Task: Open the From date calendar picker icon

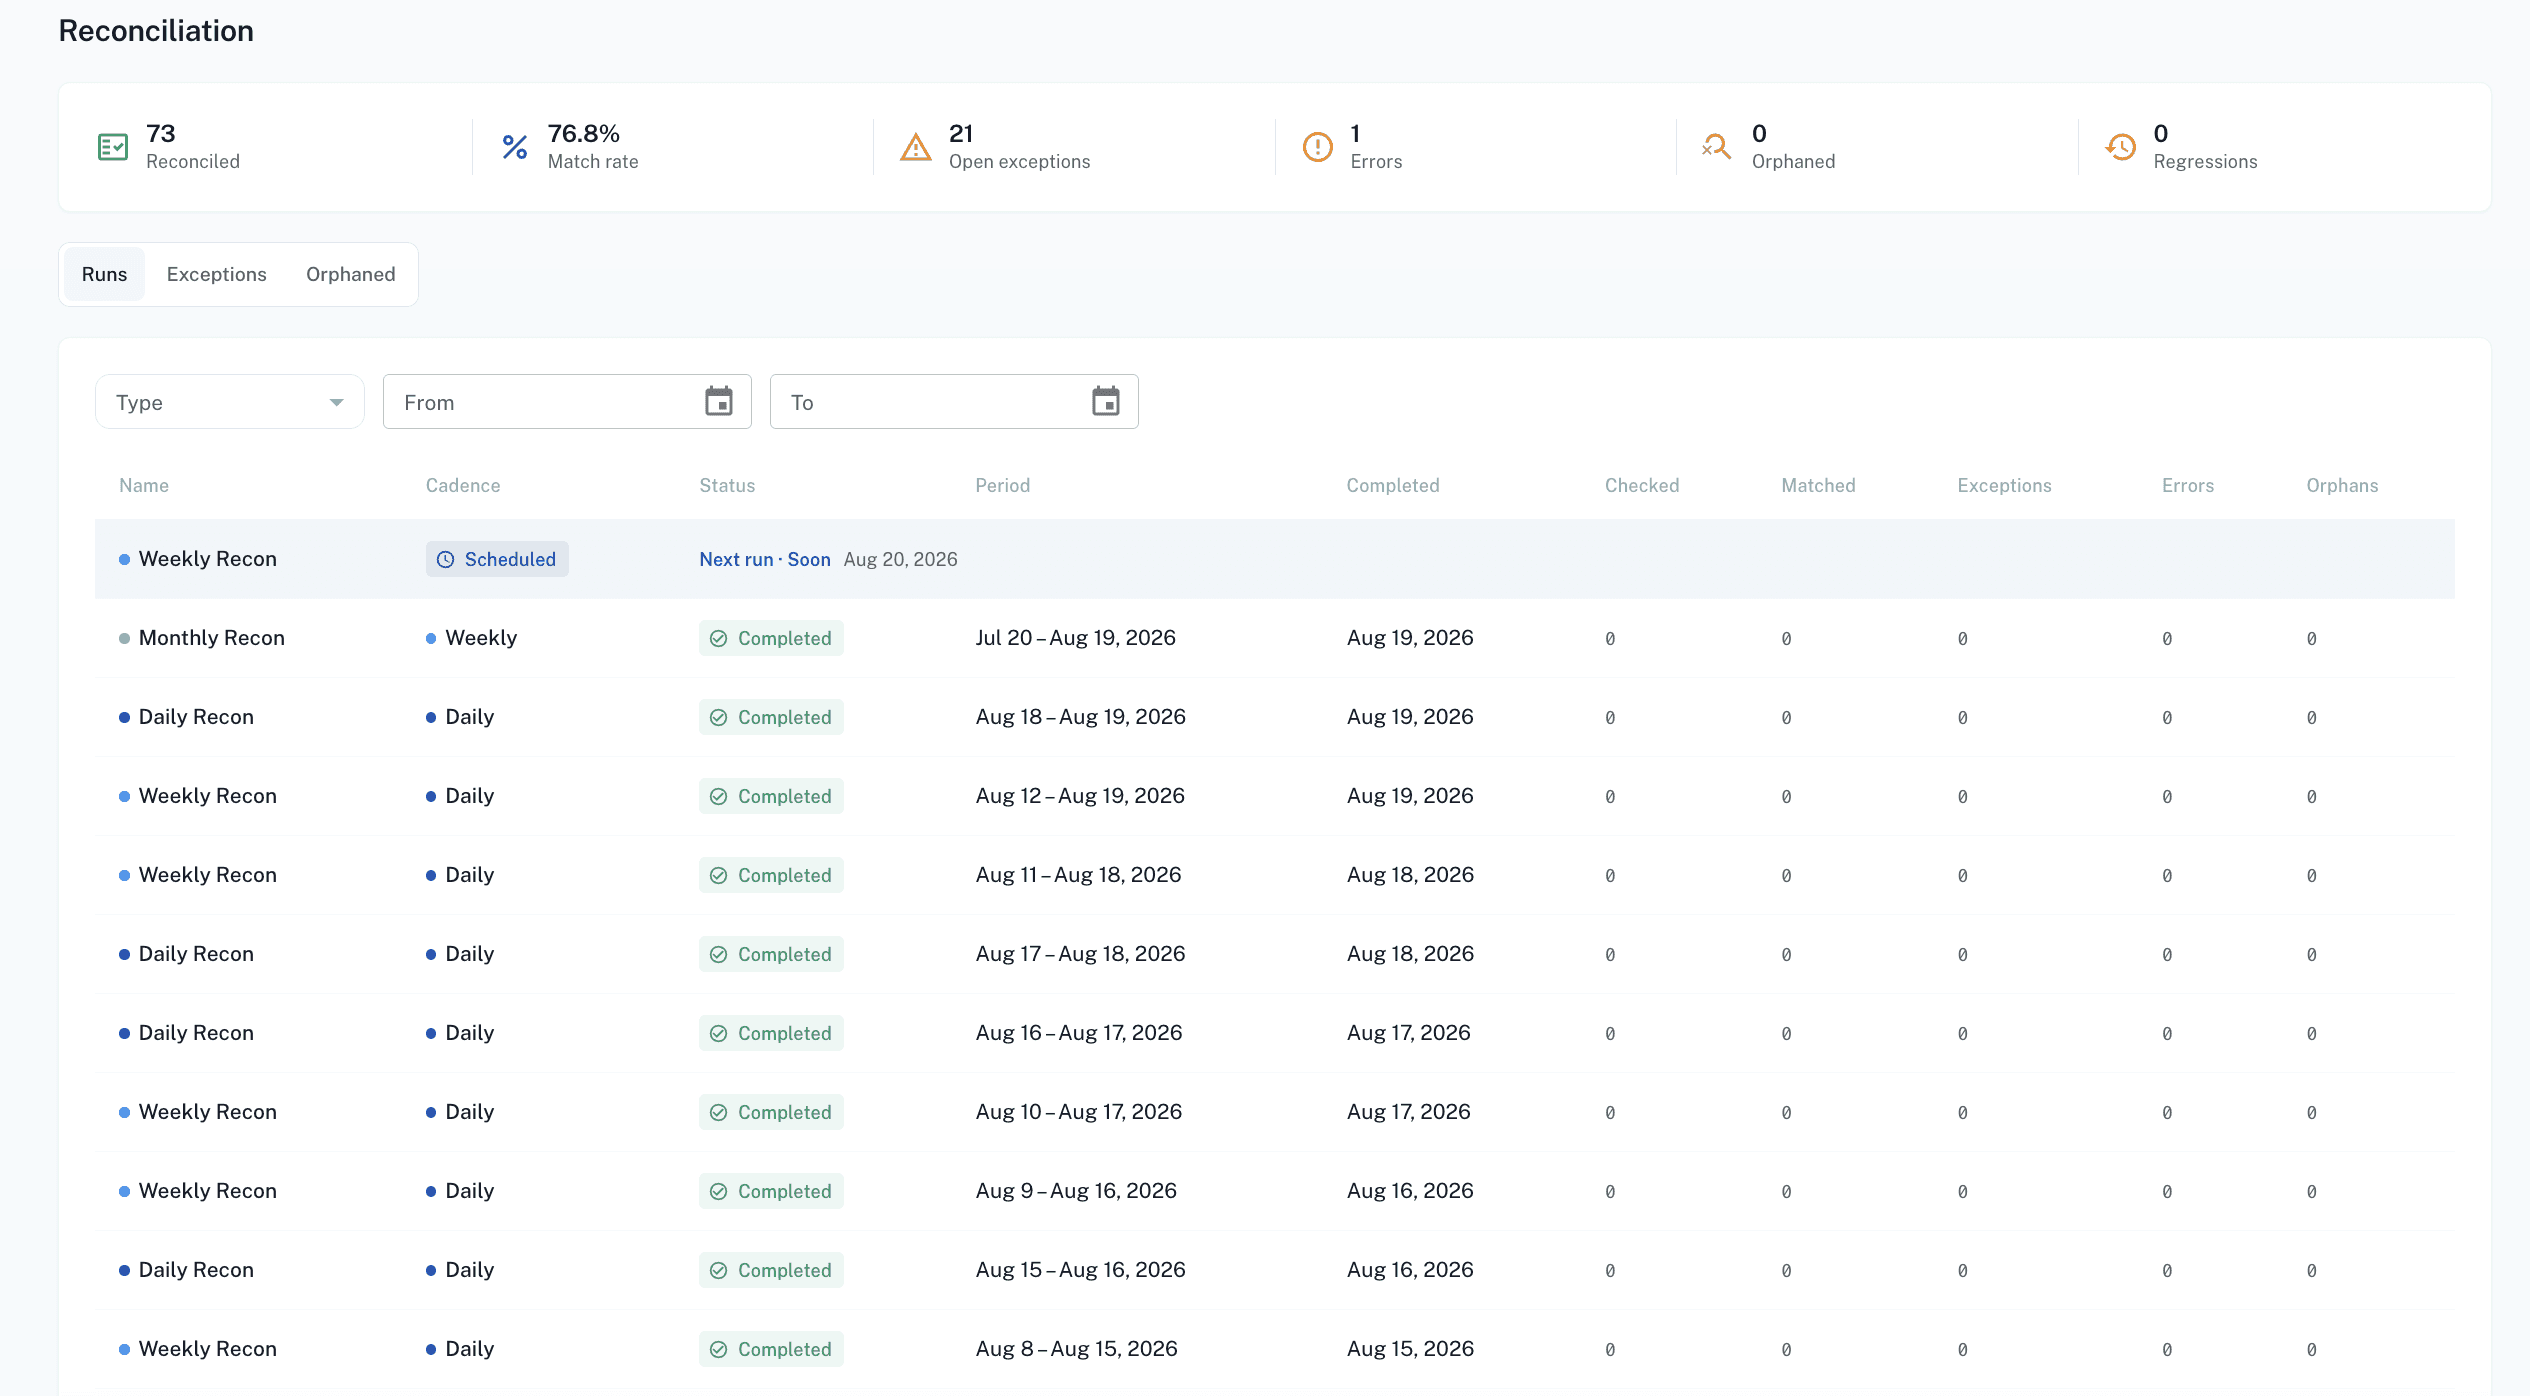Action: pos(719,402)
